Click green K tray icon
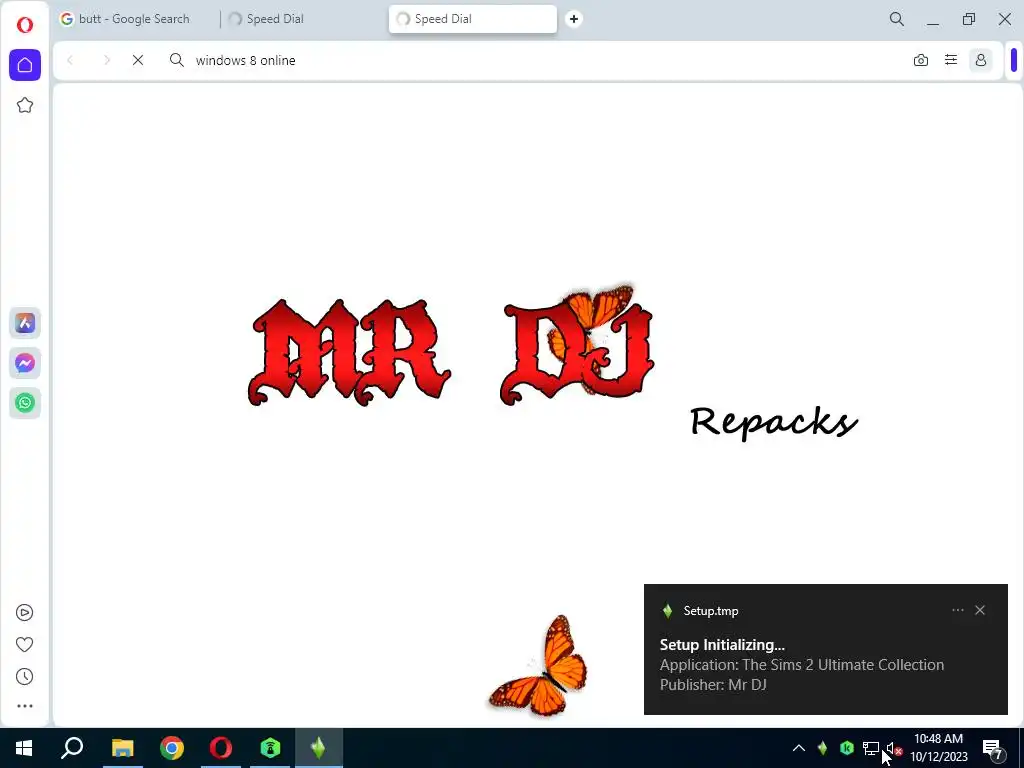 pos(846,748)
